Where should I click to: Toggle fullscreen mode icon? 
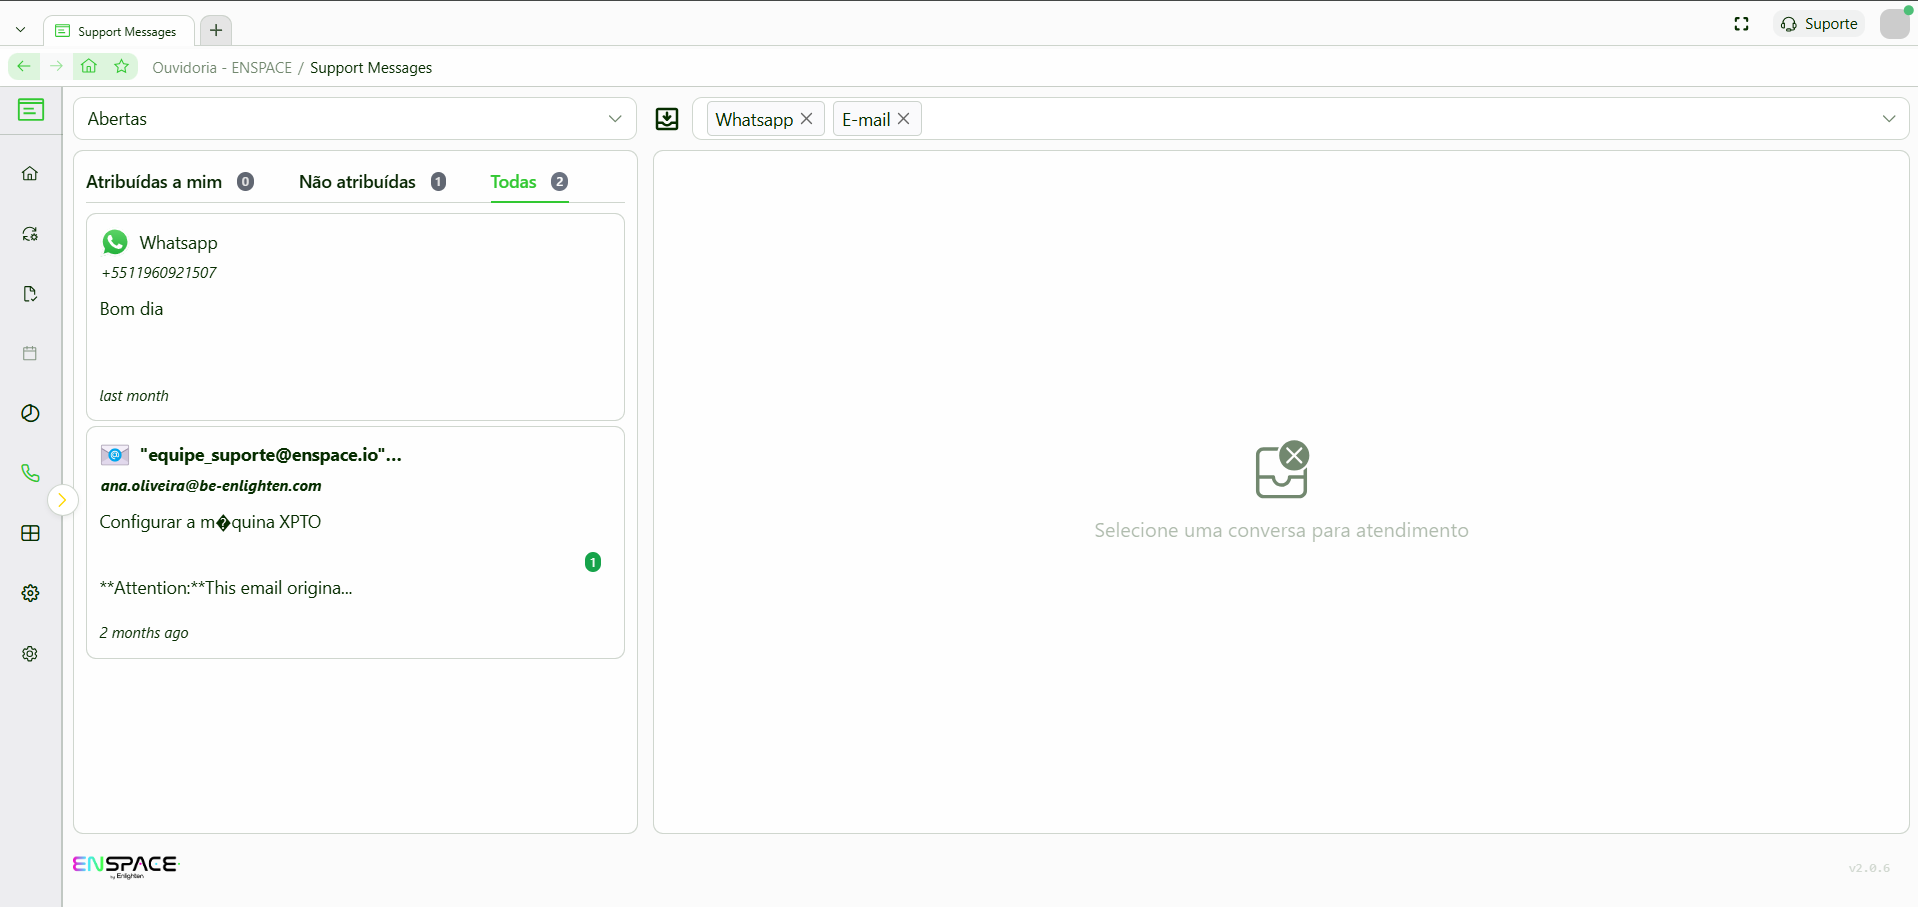[x=1741, y=24]
